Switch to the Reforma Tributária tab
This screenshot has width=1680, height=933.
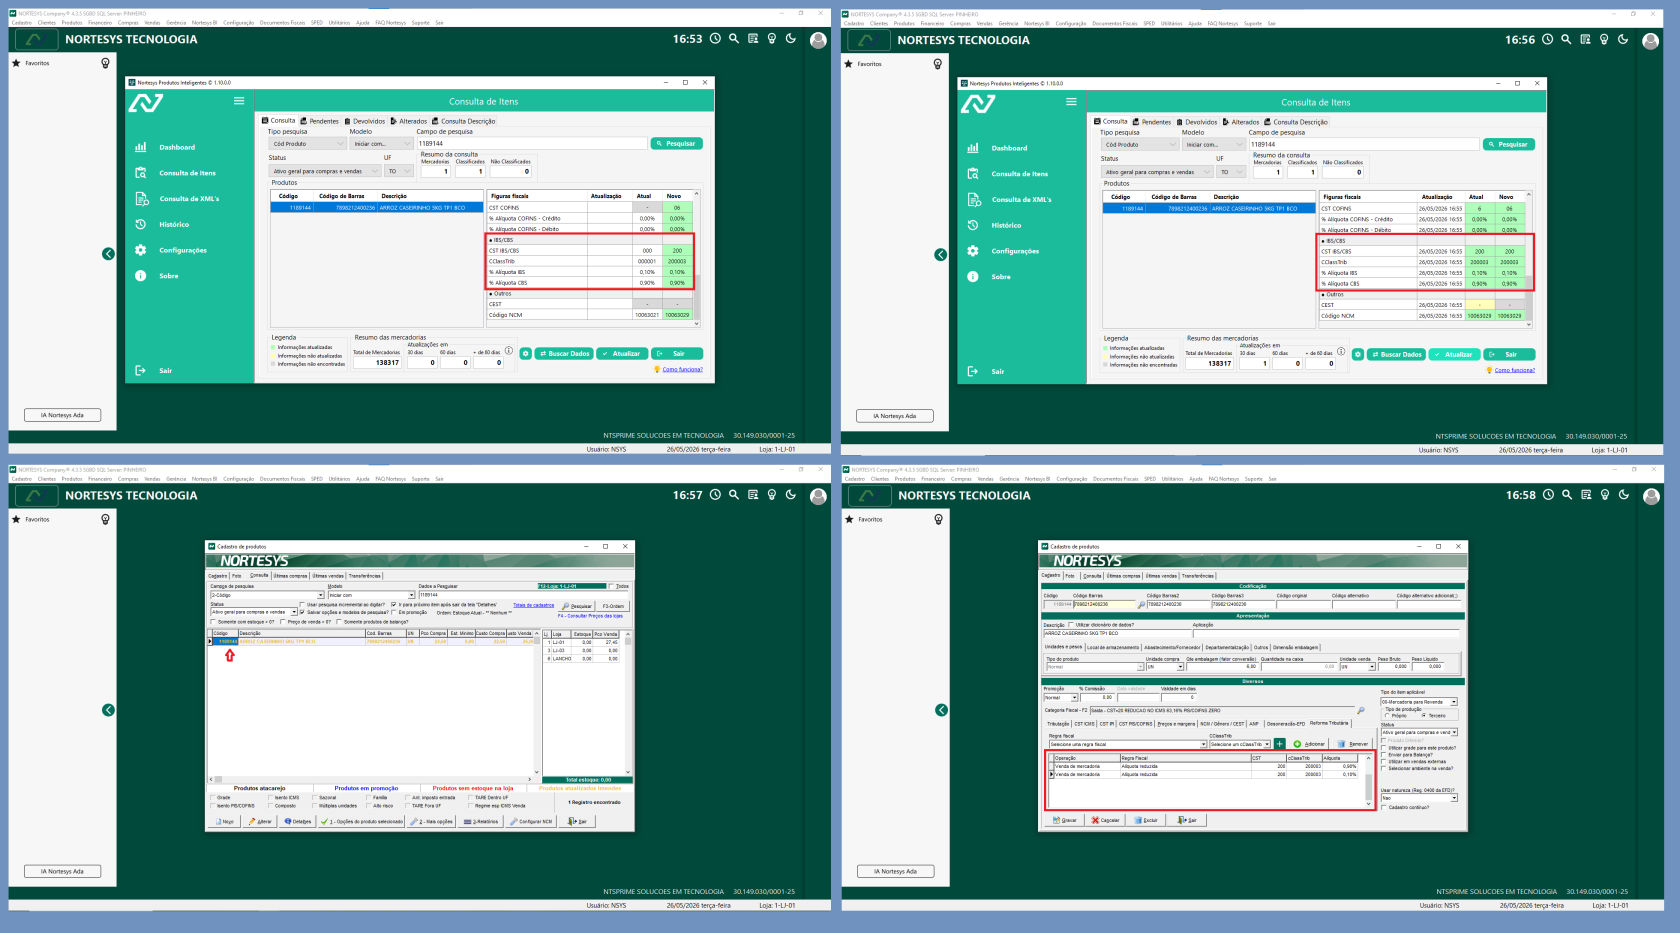1329,723
